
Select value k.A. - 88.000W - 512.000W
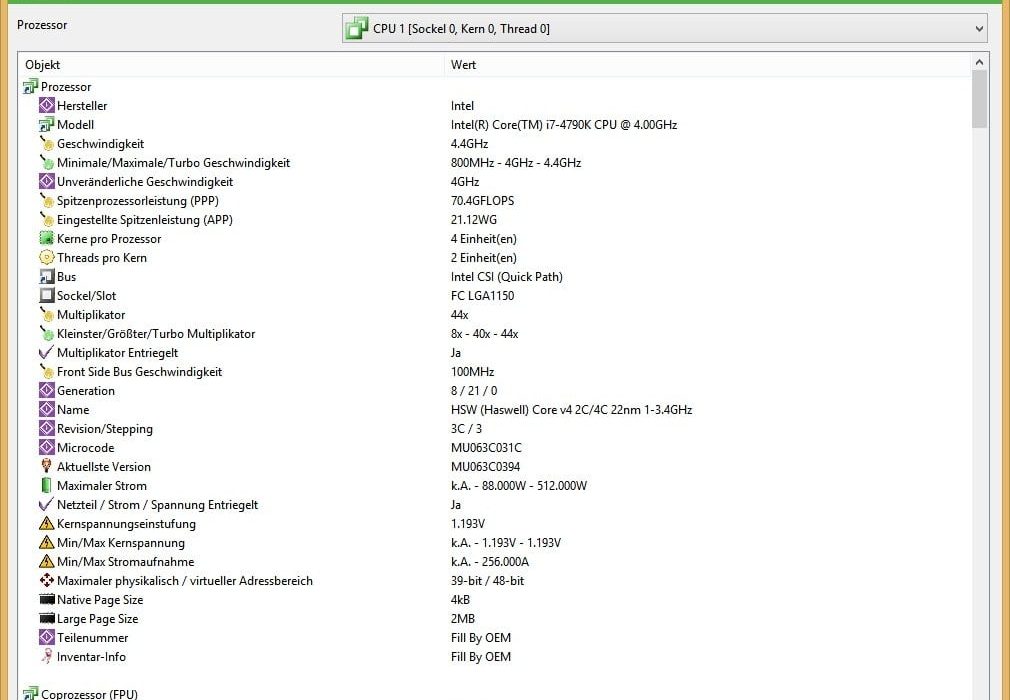pos(519,485)
